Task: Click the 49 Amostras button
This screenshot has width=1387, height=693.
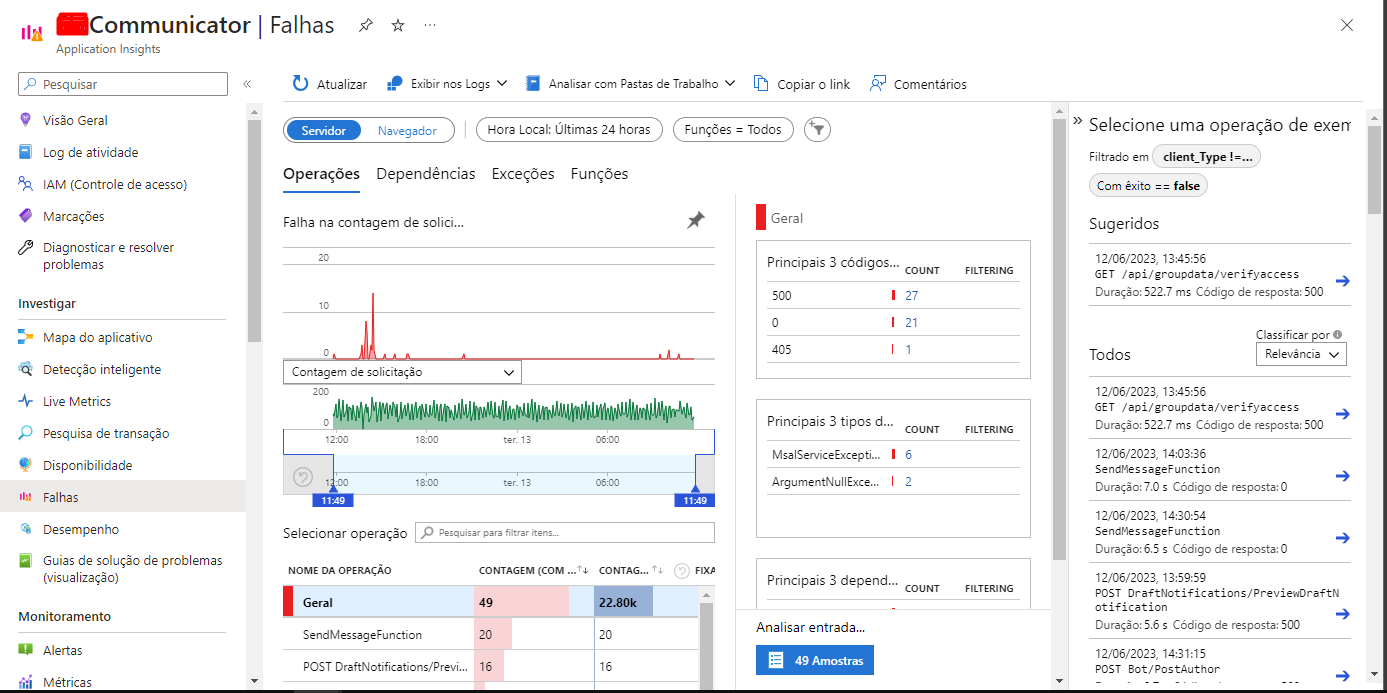Action: [814, 660]
